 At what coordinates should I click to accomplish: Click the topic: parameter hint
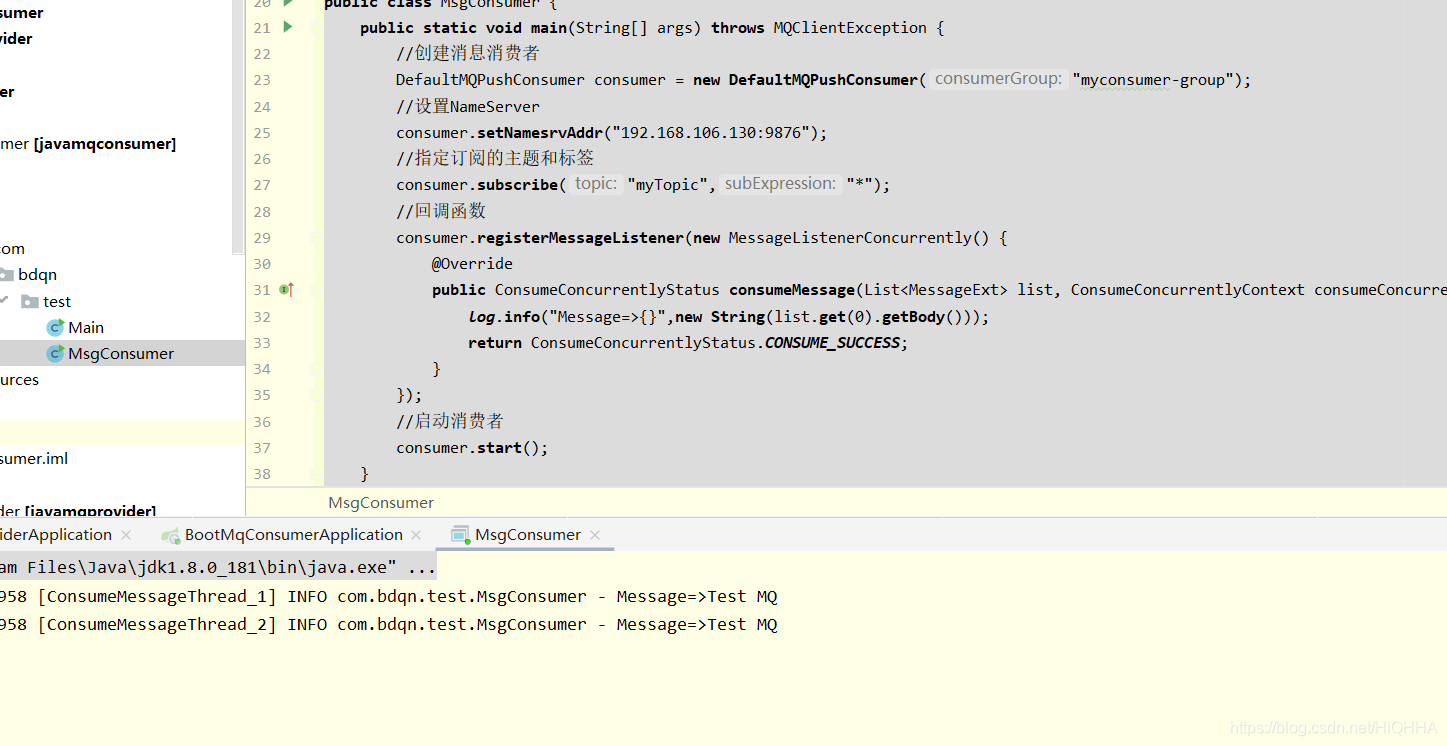tap(596, 184)
